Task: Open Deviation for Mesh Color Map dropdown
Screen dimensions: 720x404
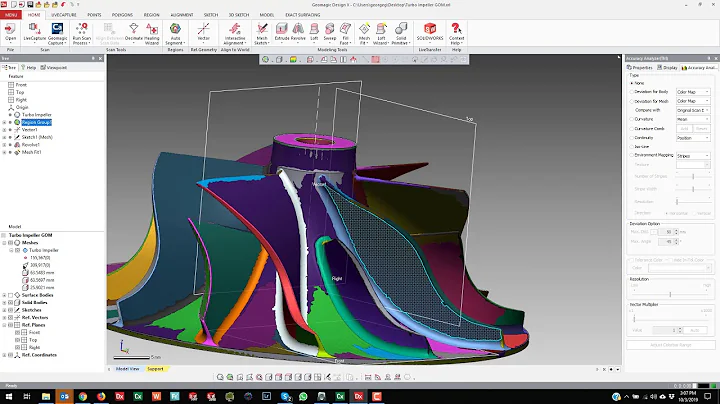Action: click(693, 101)
